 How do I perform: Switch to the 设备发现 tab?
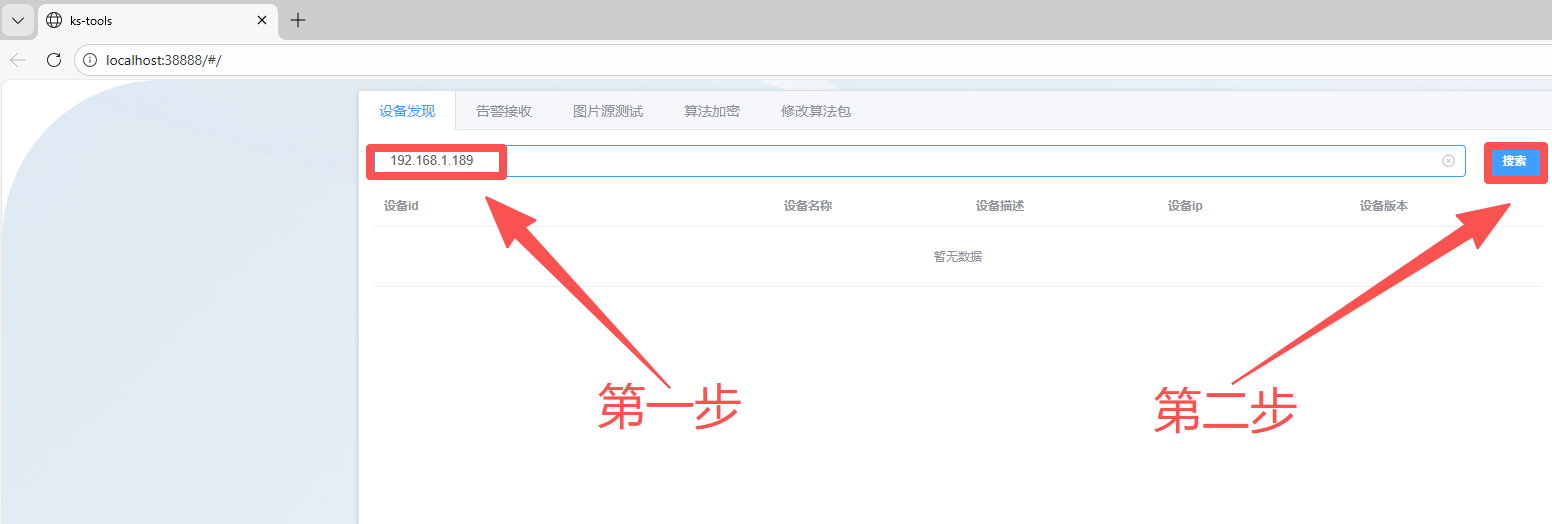click(407, 111)
